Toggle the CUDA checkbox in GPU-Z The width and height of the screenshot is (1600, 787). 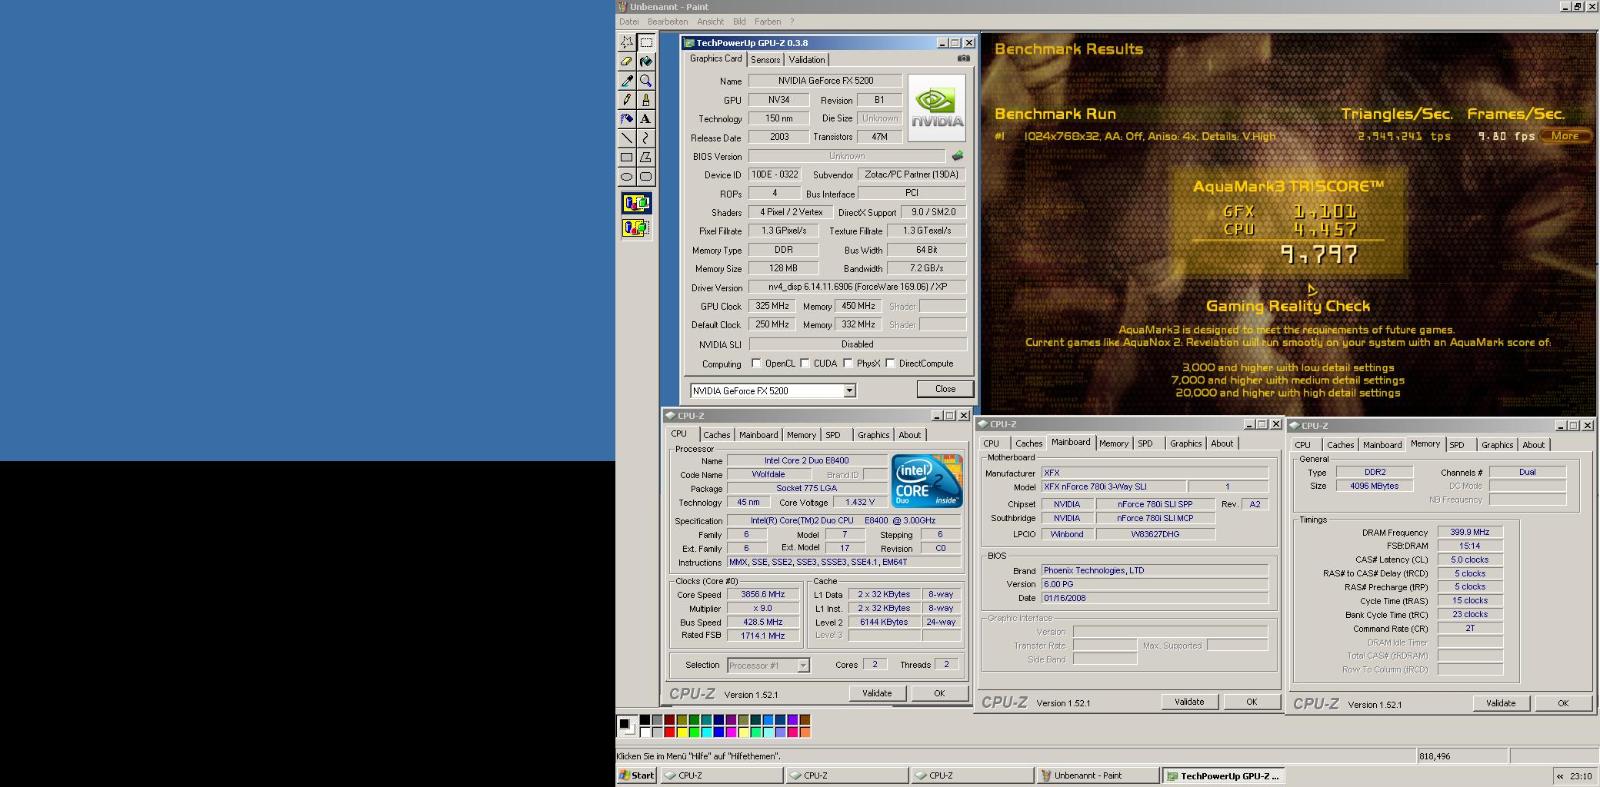pos(804,364)
